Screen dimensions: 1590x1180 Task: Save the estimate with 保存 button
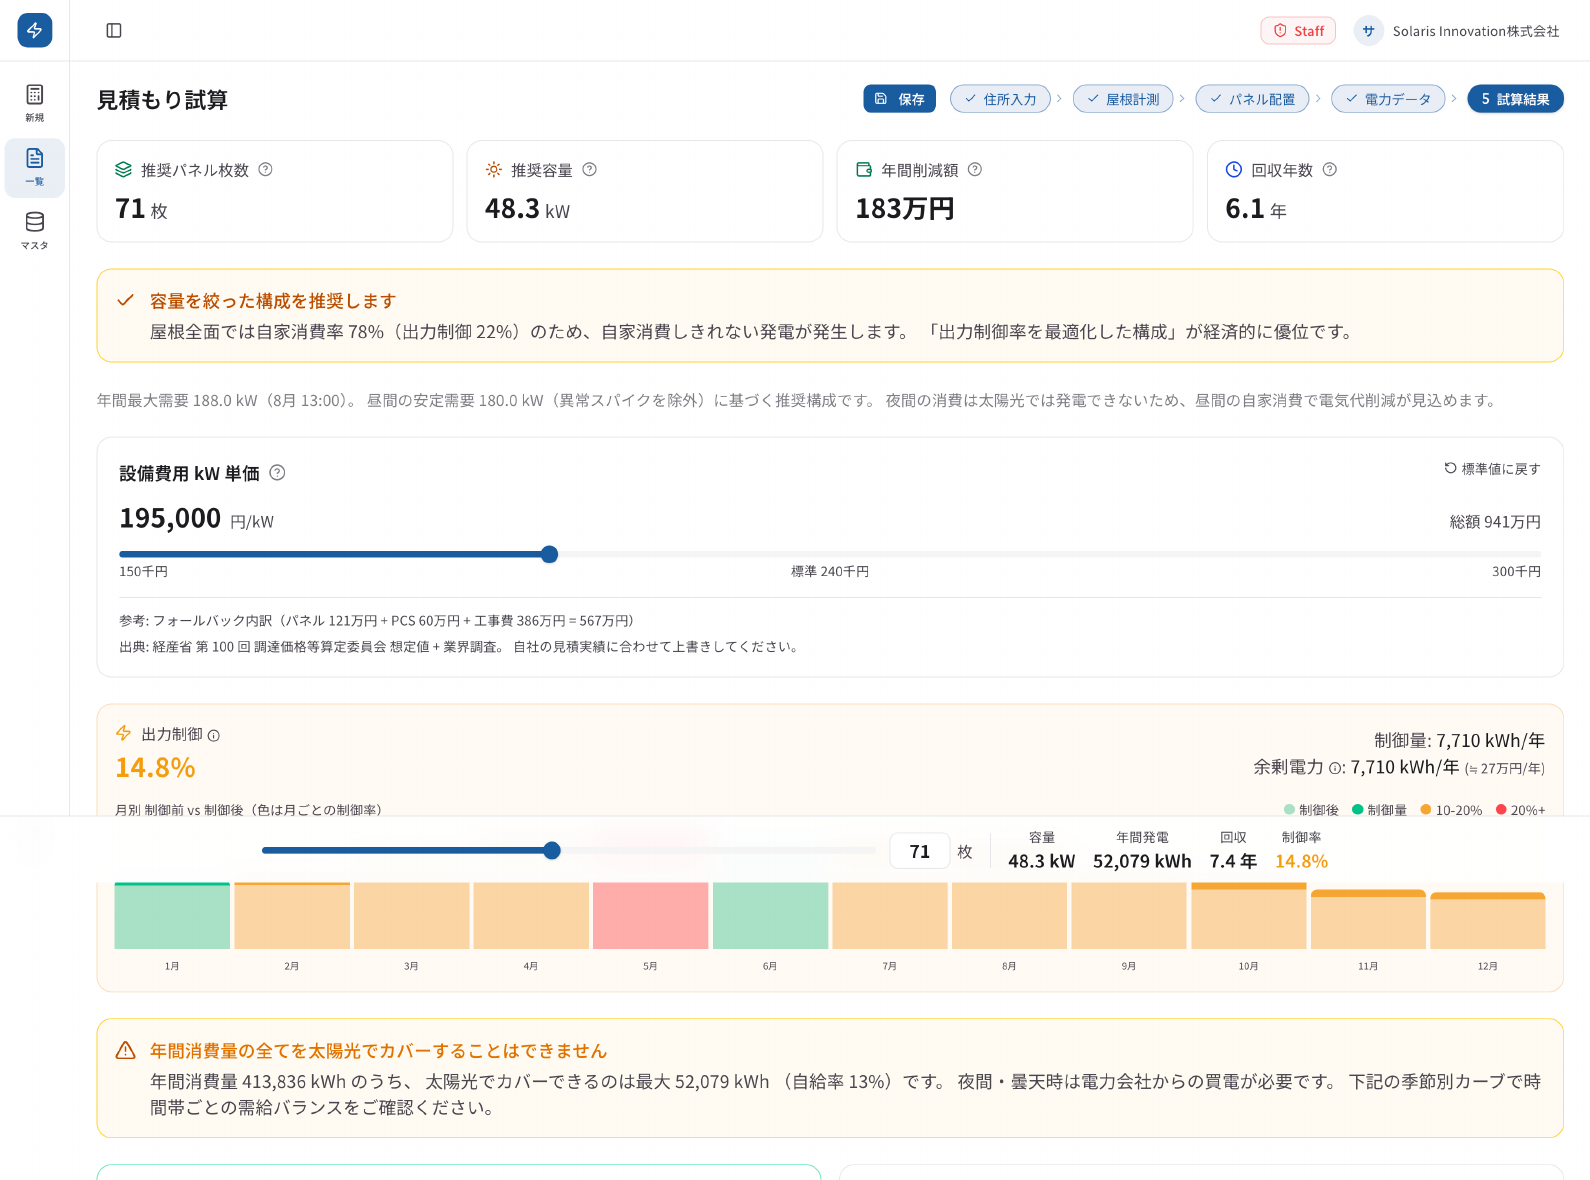(900, 99)
